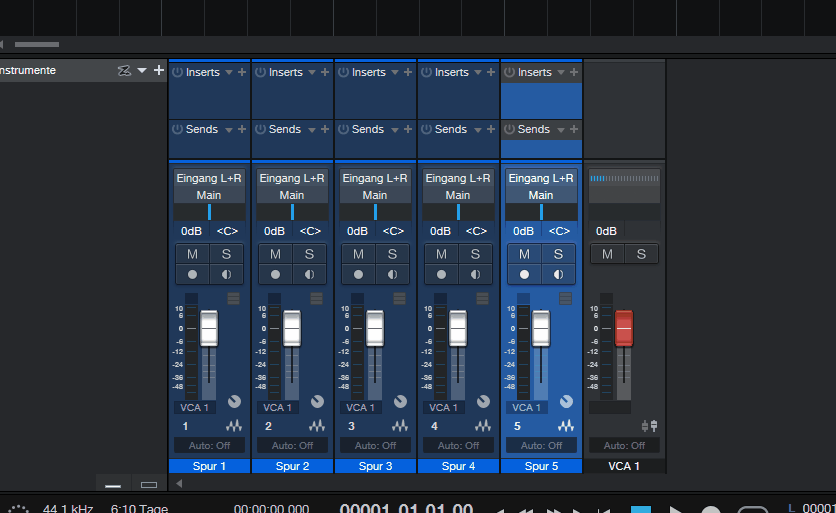Screen dimensions: 836x513
Task: Select the VCA 1 channel label
Action: (x=624, y=466)
